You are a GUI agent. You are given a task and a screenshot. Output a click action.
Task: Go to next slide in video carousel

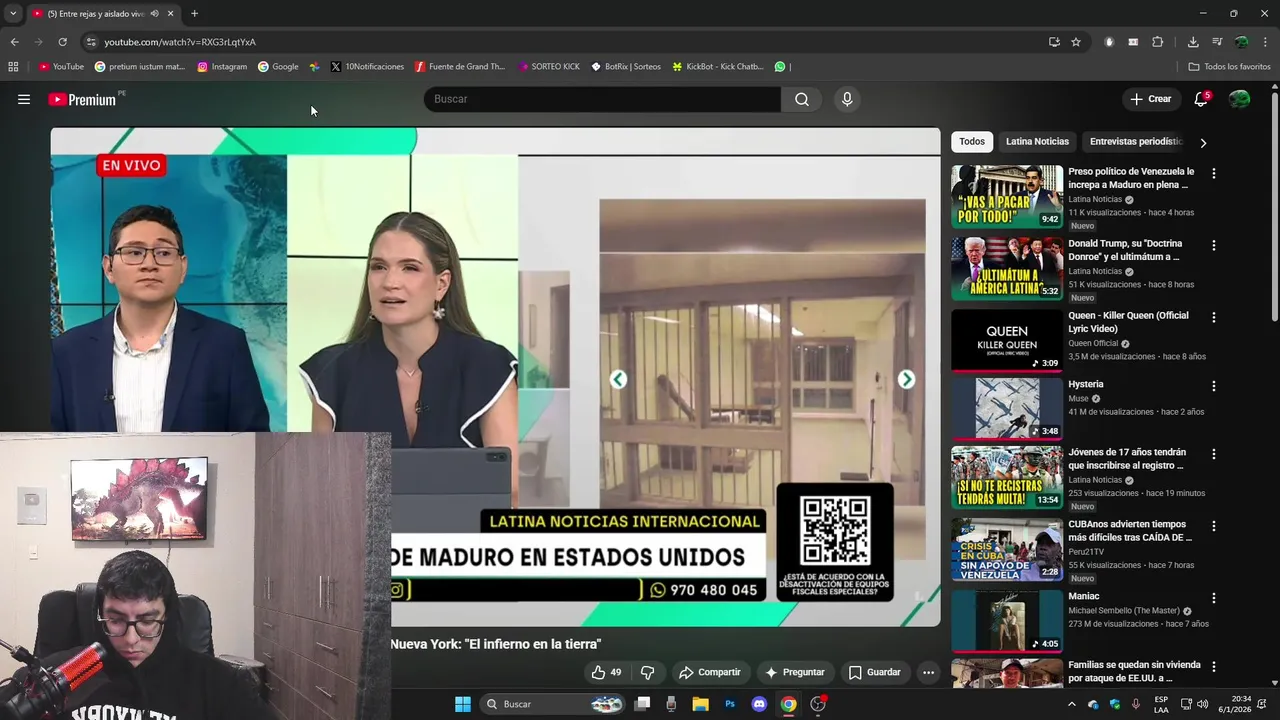tap(906, 379)
